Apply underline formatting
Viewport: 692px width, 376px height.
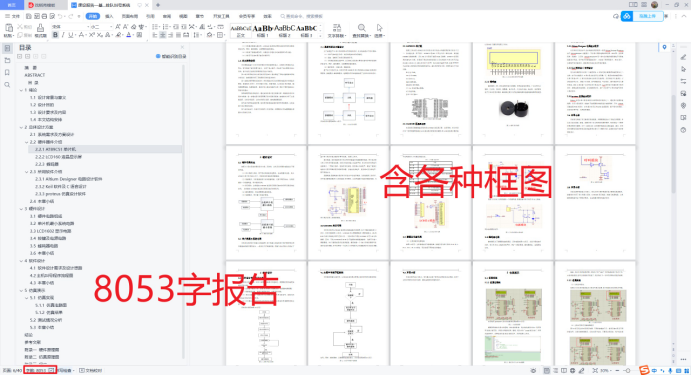71,35
